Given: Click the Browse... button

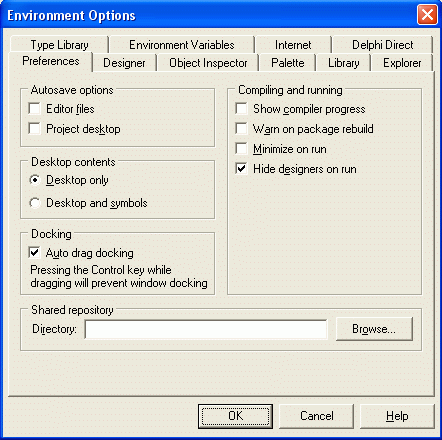Looking at the screenshot, I should [x=374, y=329].
